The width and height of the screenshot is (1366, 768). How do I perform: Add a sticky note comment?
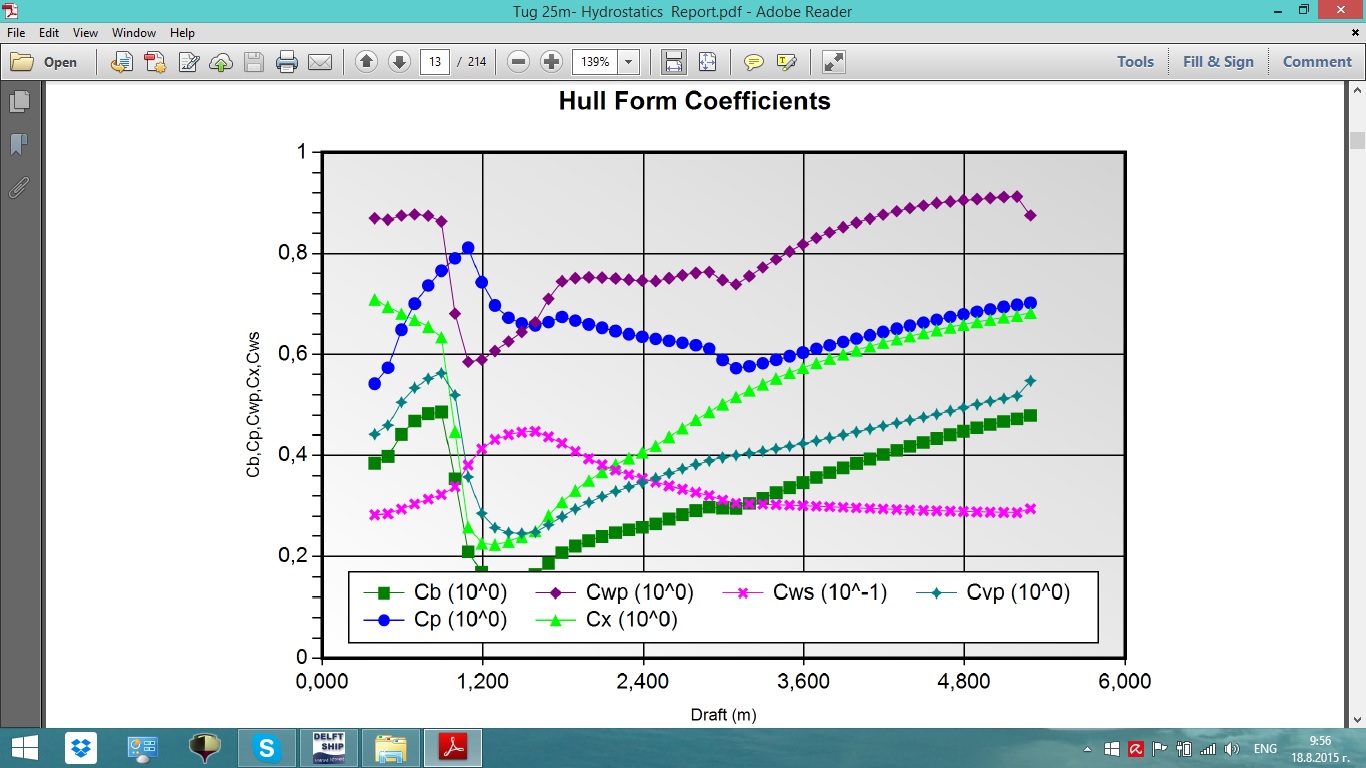(x=754, y=62)
